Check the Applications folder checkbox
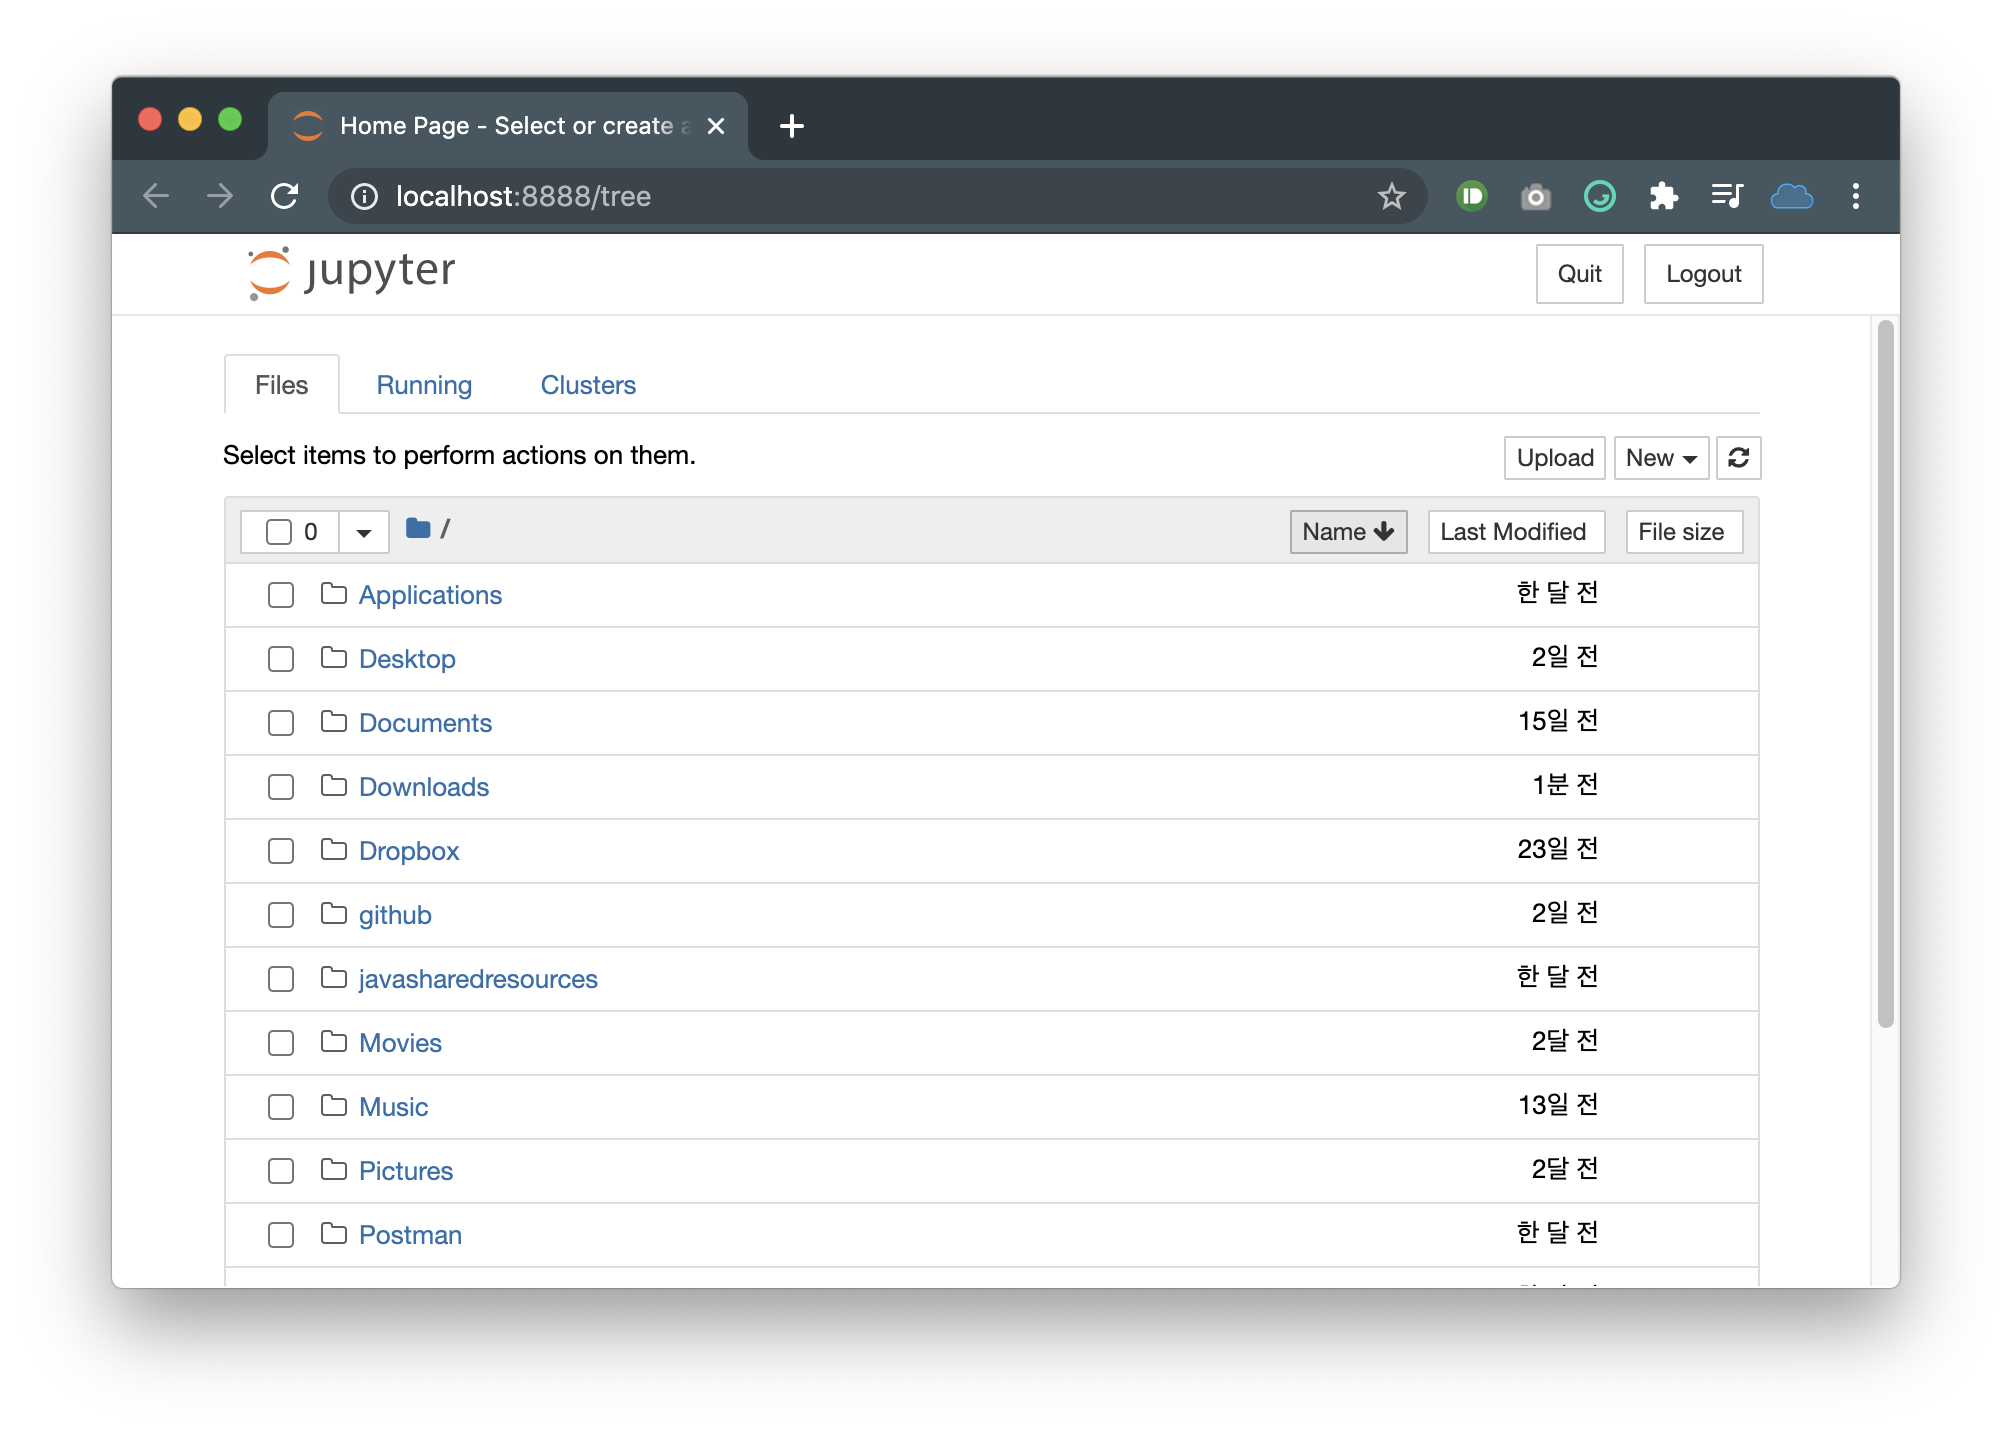Image resolution: width=2012 pixels, height=1436 pixels. [281, 595]
